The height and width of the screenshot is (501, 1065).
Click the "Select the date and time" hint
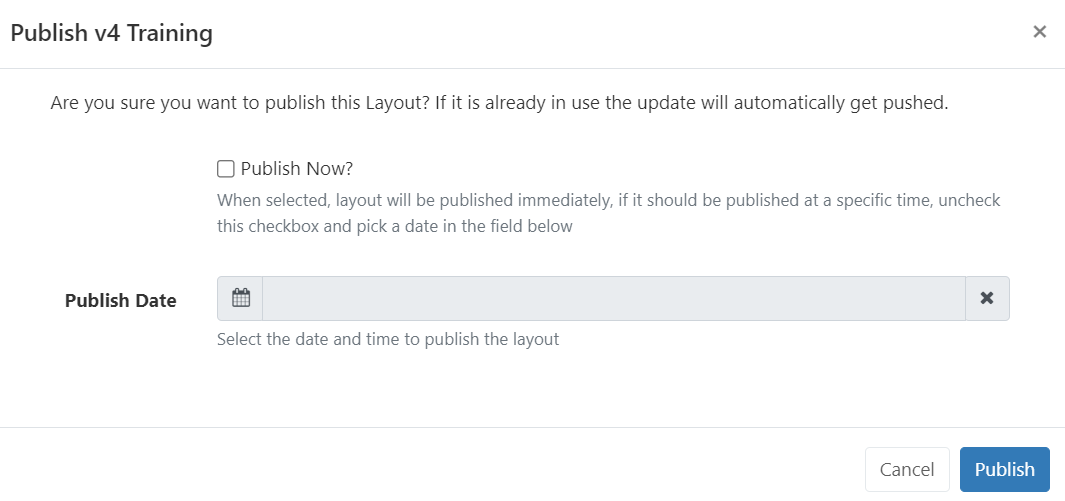pos(388,339)
